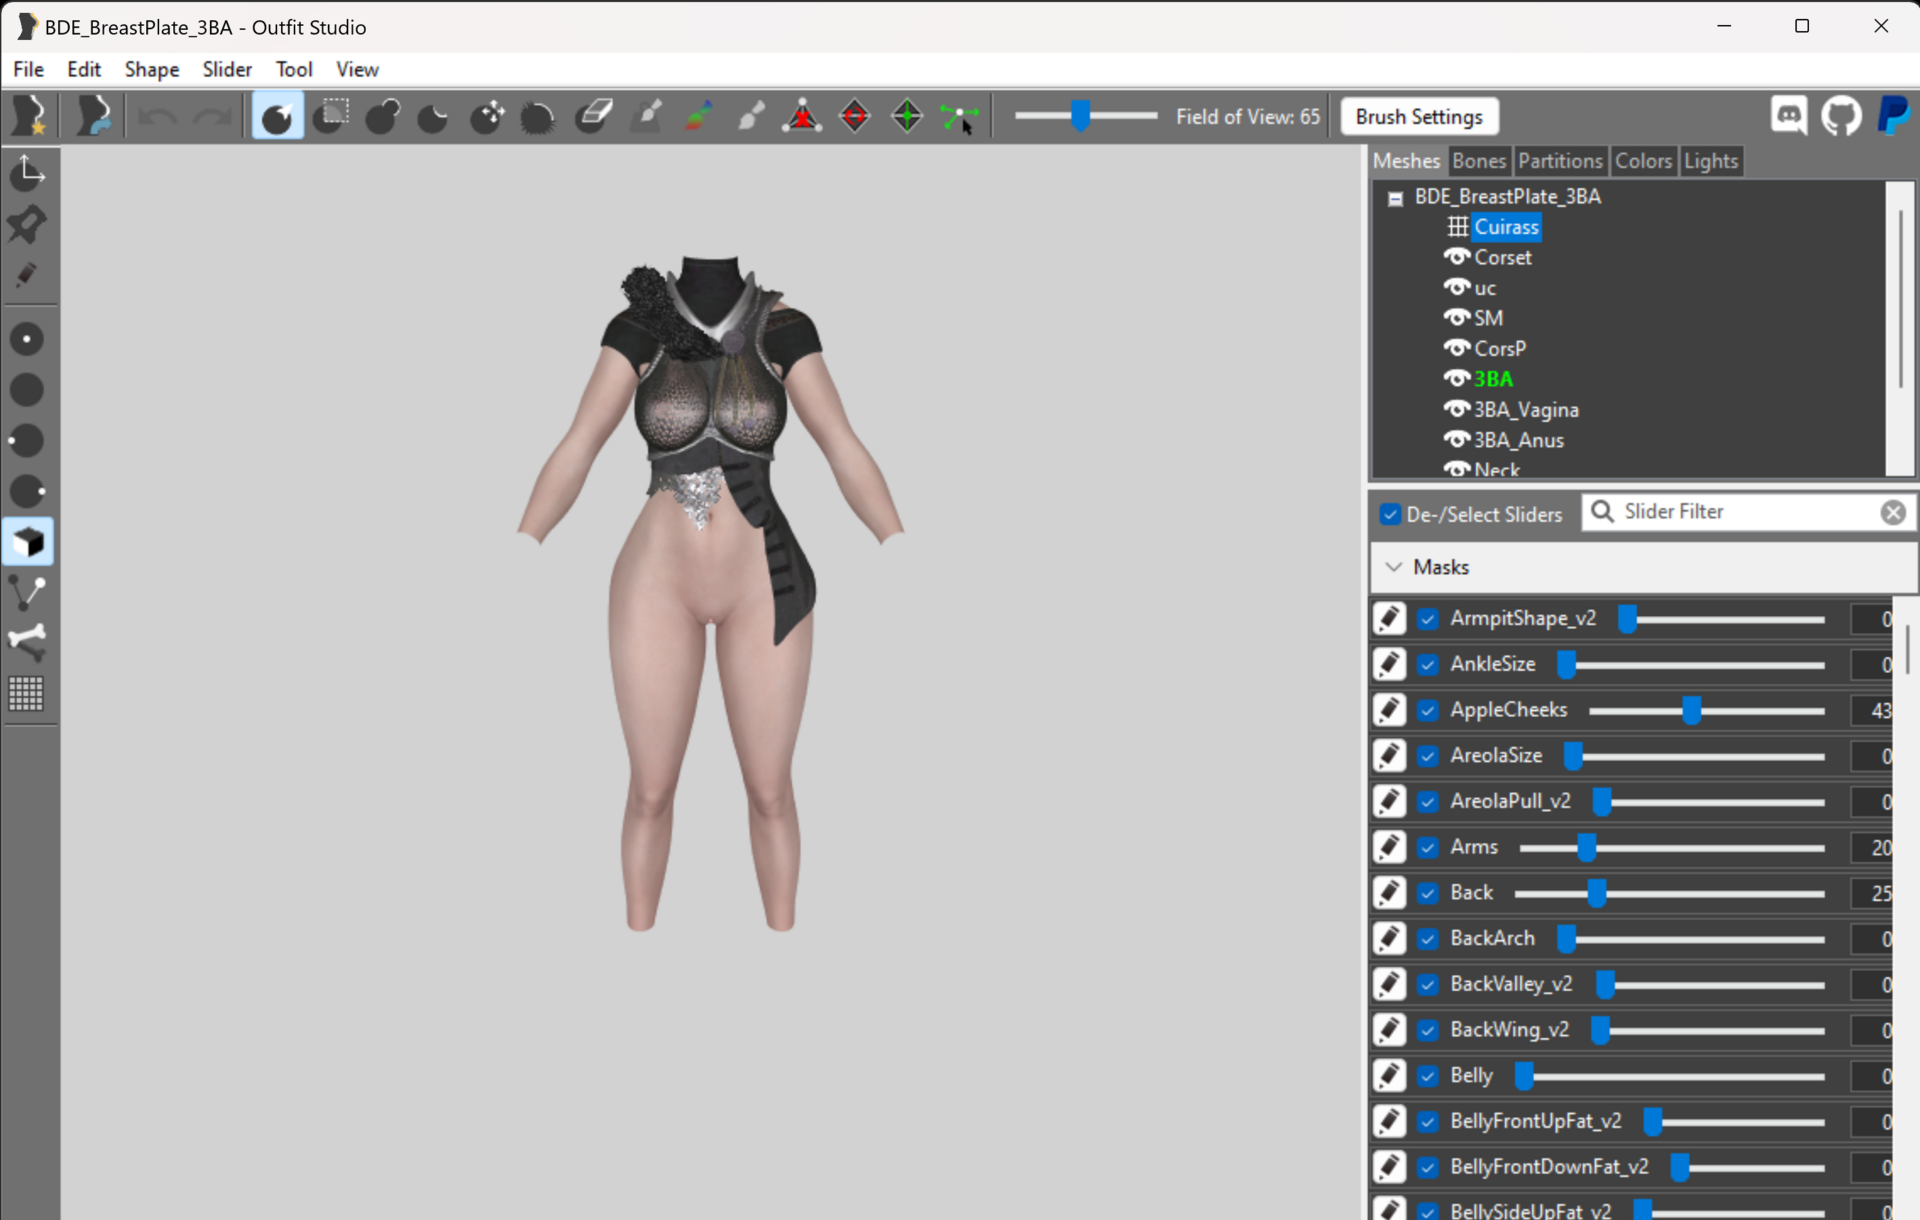Click the BackArch slider track
The width and height of the screenshot is (1920, 1220).
[x=1691, y=939]
